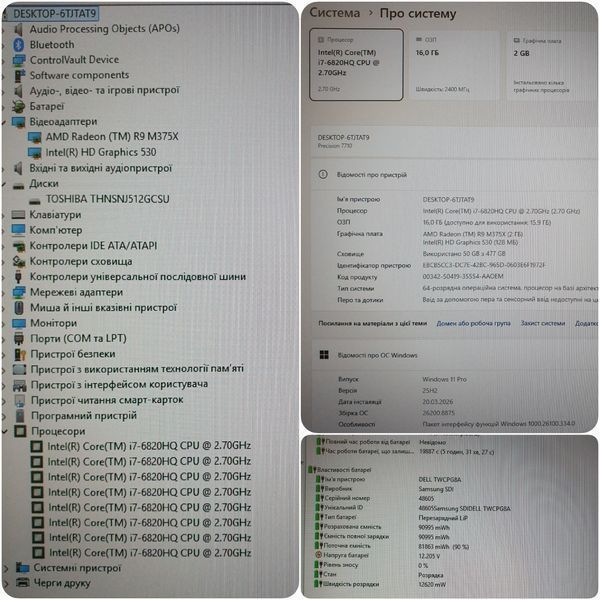Click the Код продукту value
This screenshot has width=600, height=600.
[x=463, y=276]
